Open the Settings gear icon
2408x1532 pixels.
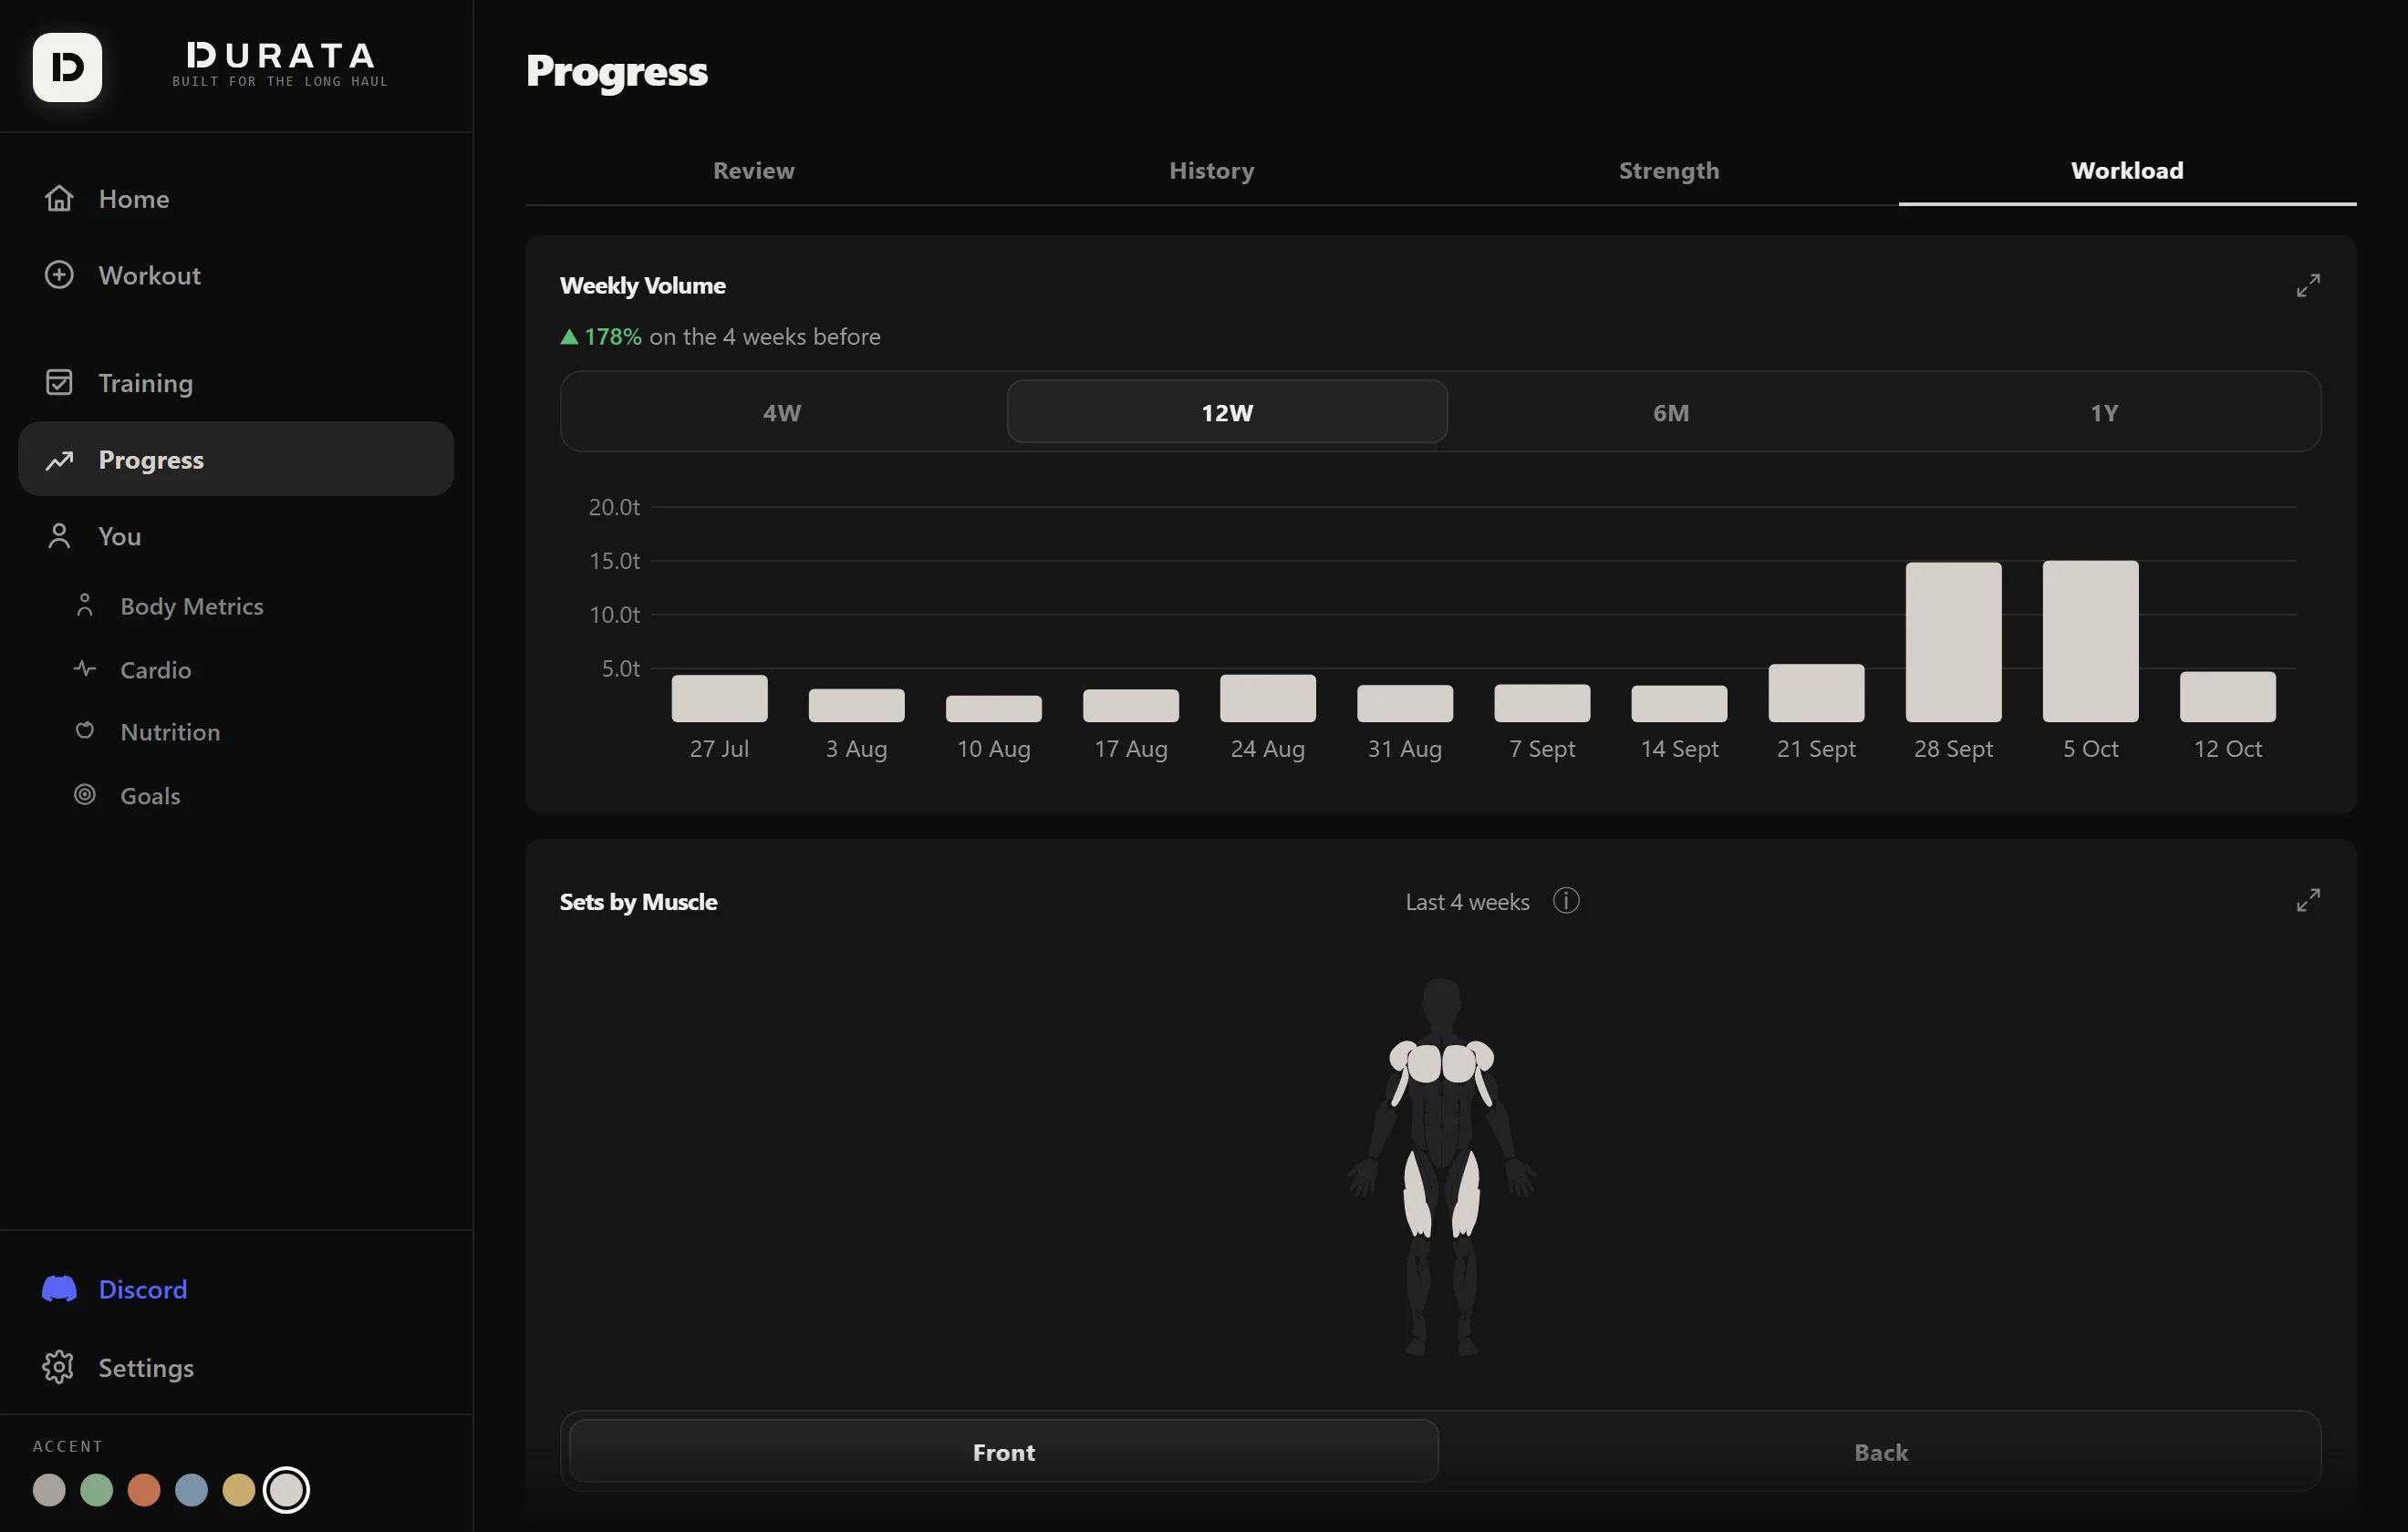(59, 1367)
